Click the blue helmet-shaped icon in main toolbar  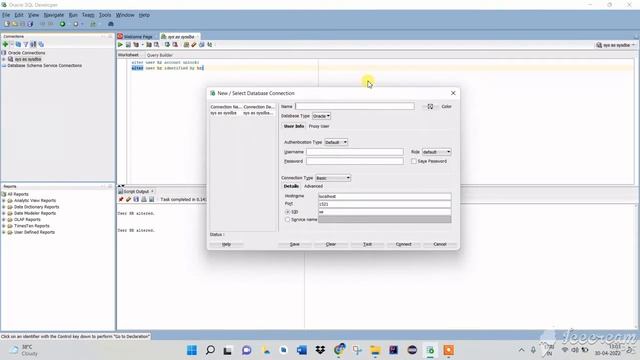tap(111, 24)
